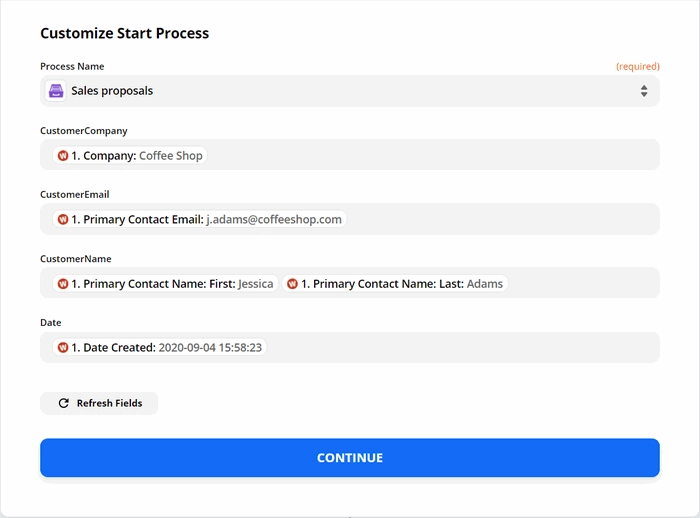Click the Primary Contact Email token icon

[x=63, y=219]
